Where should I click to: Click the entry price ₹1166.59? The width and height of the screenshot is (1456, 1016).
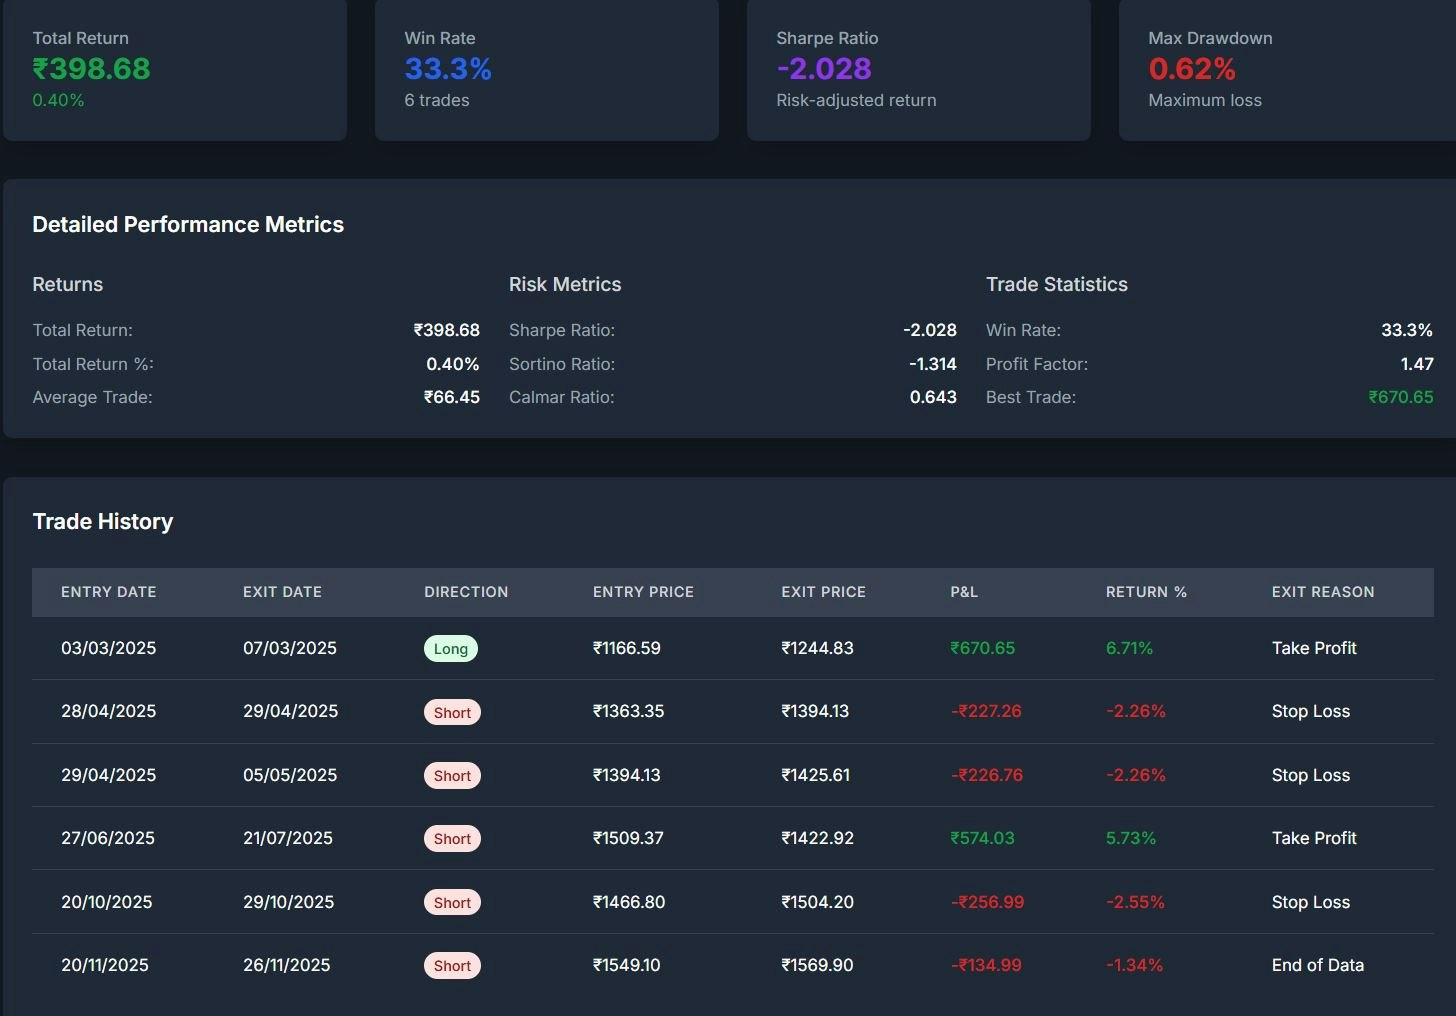[x=627, y=648]
